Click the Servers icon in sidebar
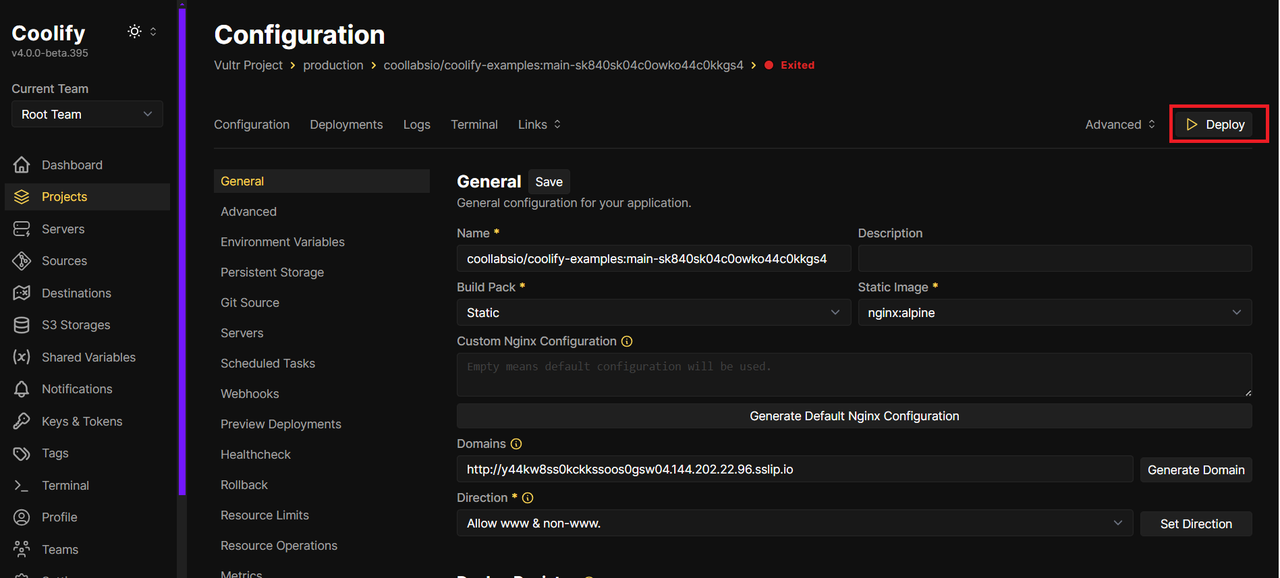 click(21, 229)
